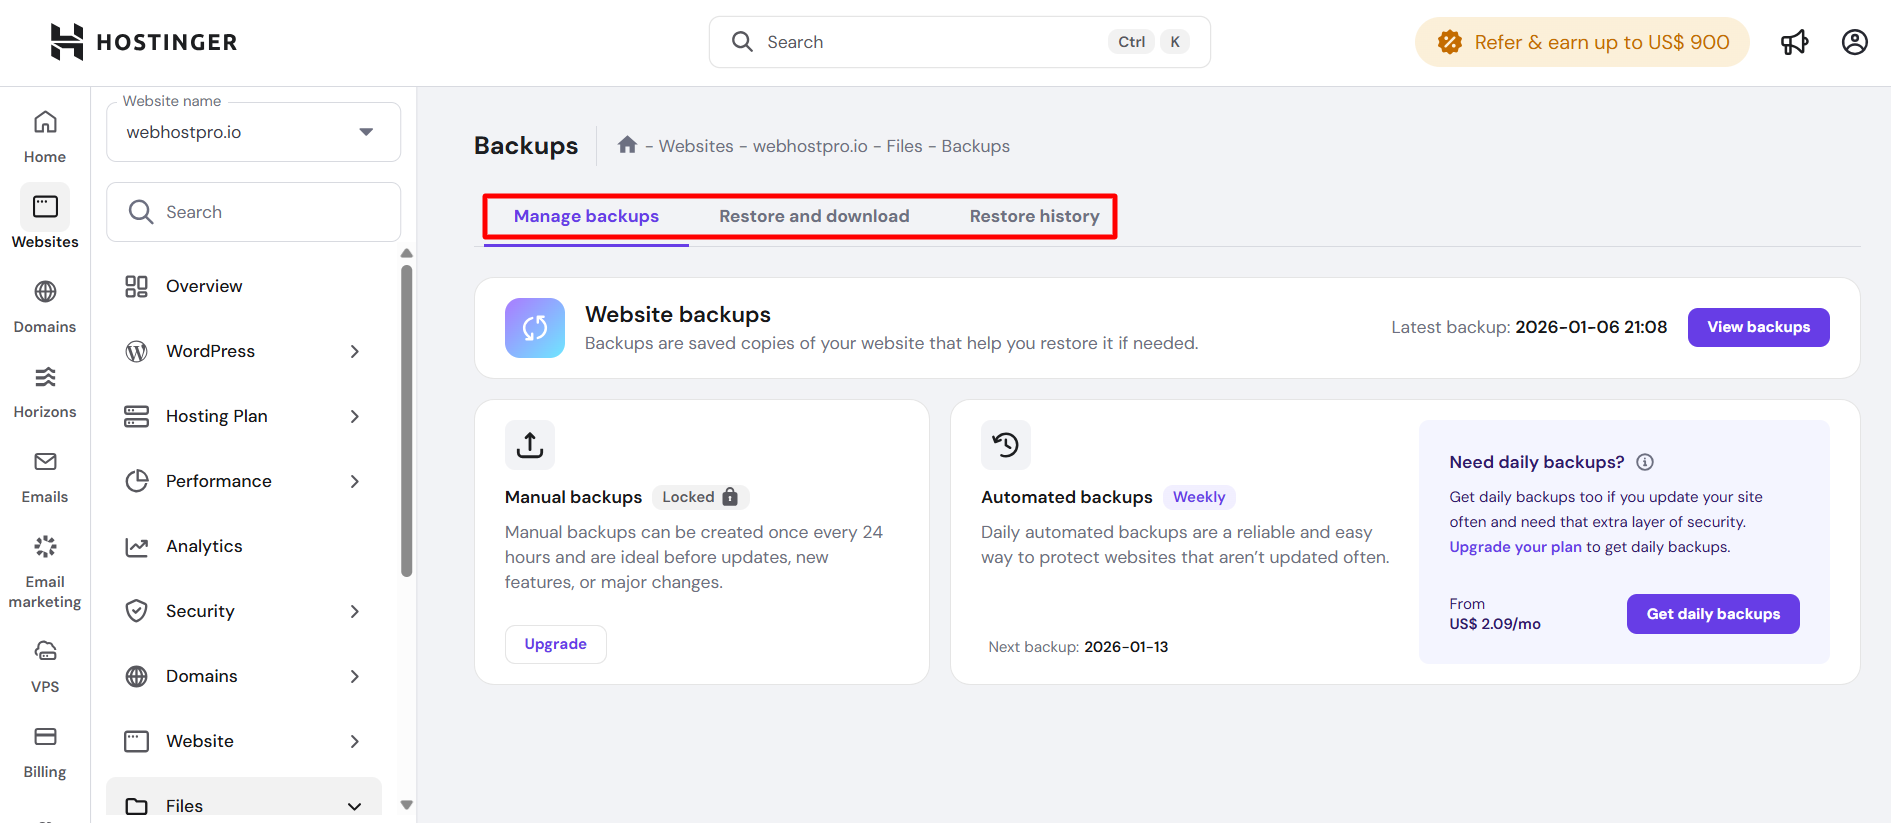1891x823 pixels.
Task: Open Overview in sidebar menu
Action: [244, 286]
